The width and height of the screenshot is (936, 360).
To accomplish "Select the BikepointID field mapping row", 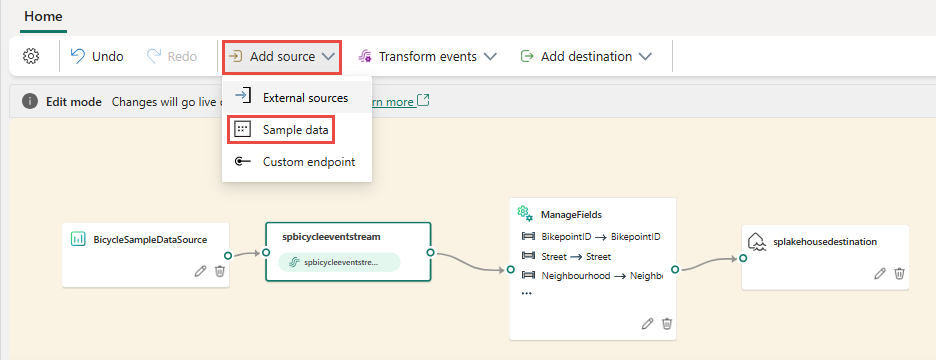I will click(x=591, y=236).
